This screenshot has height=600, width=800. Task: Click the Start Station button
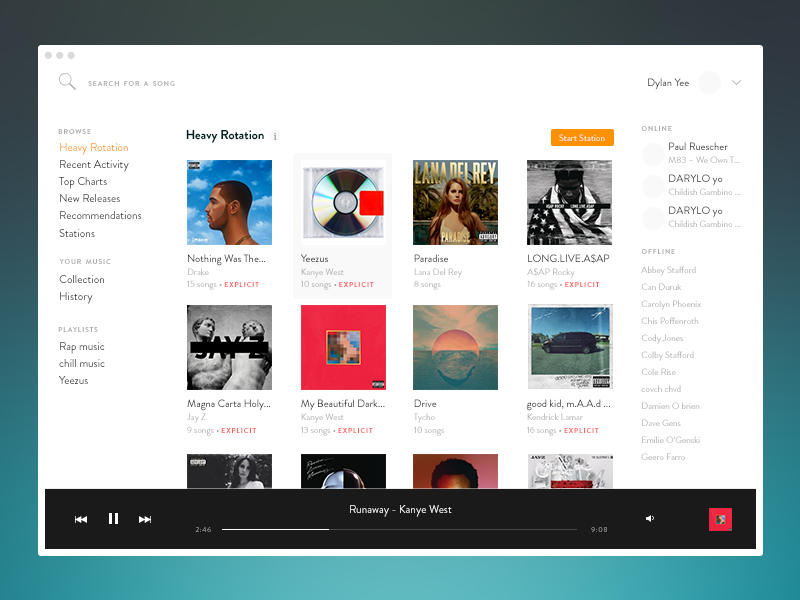[x=582, y=138]
